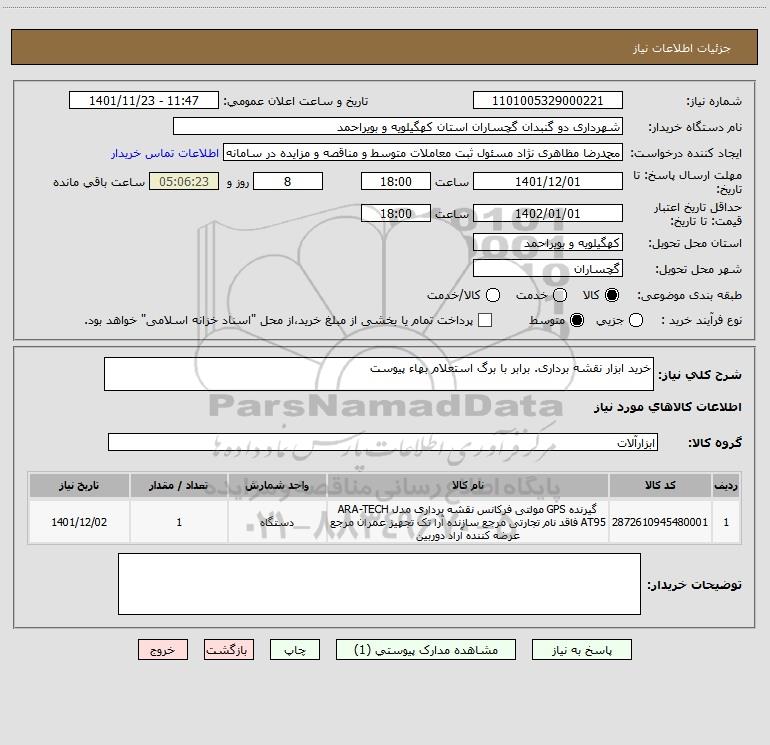The width and height of the screenshot is (770, 745).
Task: Click the goods group field 'ابزارآلات'
Action: click(383, 442)
